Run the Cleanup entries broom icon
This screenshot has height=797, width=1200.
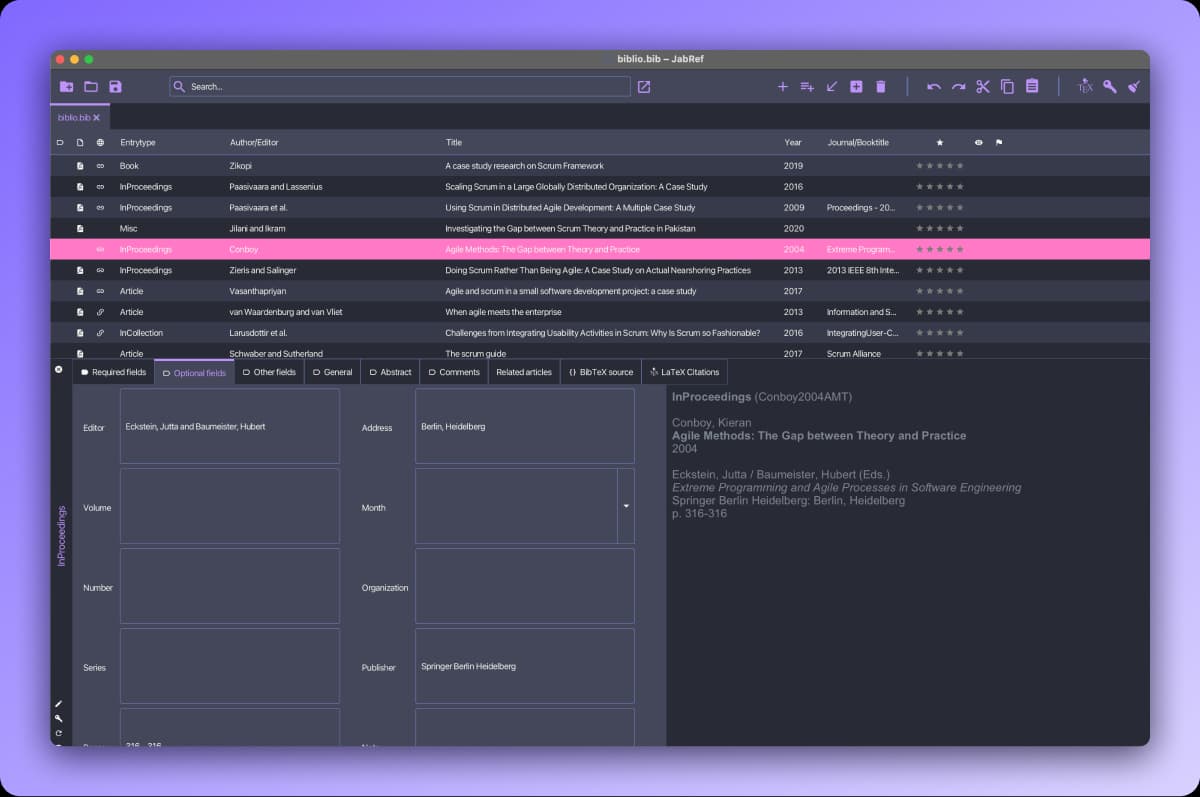coord(1134,87)
